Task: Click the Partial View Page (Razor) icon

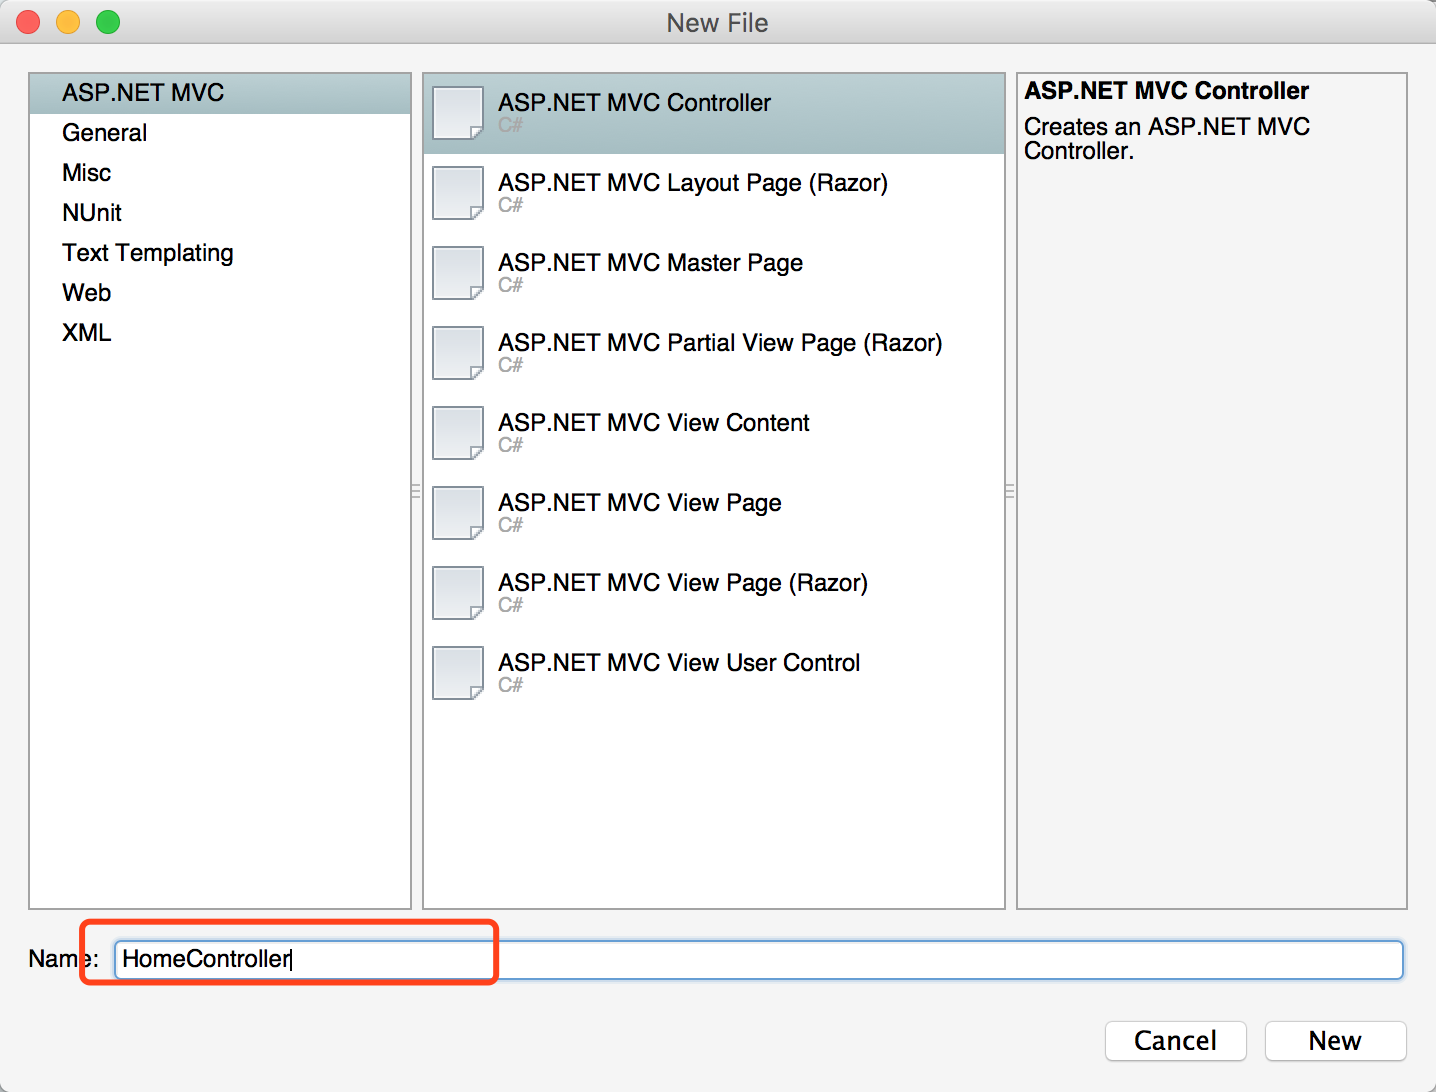Action: [x=458, y=353]
